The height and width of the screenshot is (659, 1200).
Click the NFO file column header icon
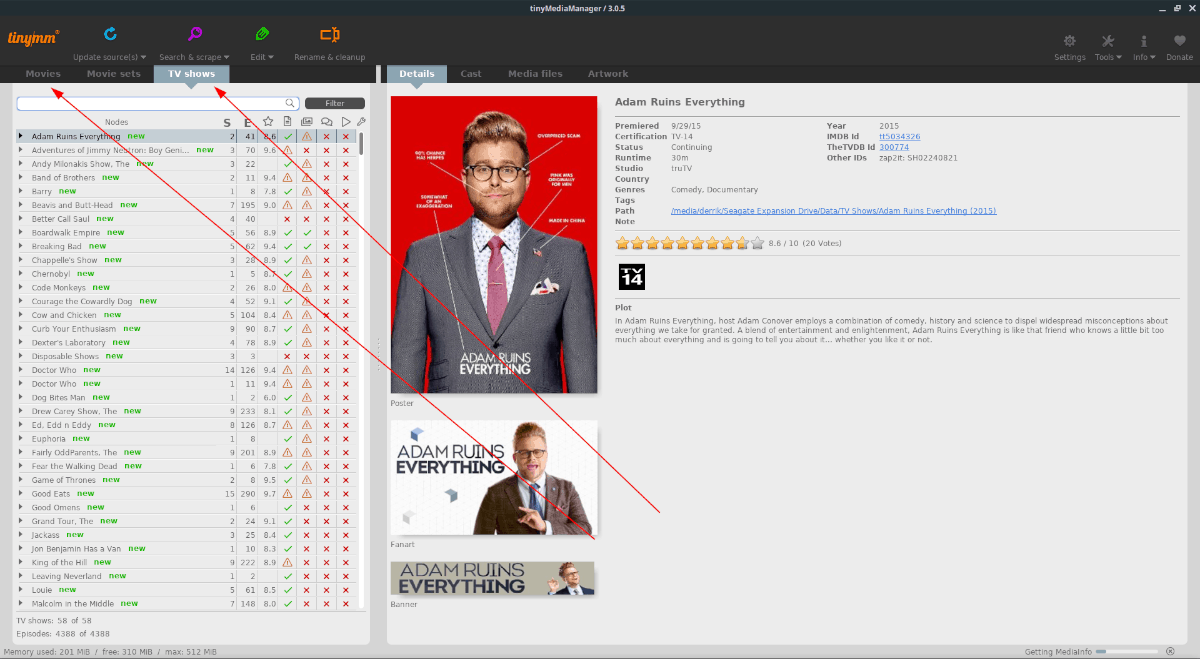point(287,121)
